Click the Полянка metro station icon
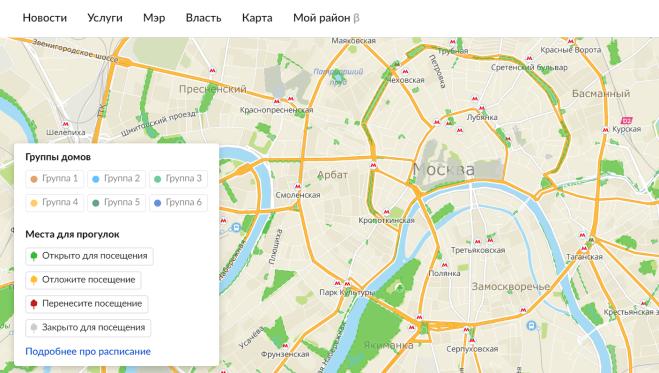659x373 pixels. click(x=445, y=265)
